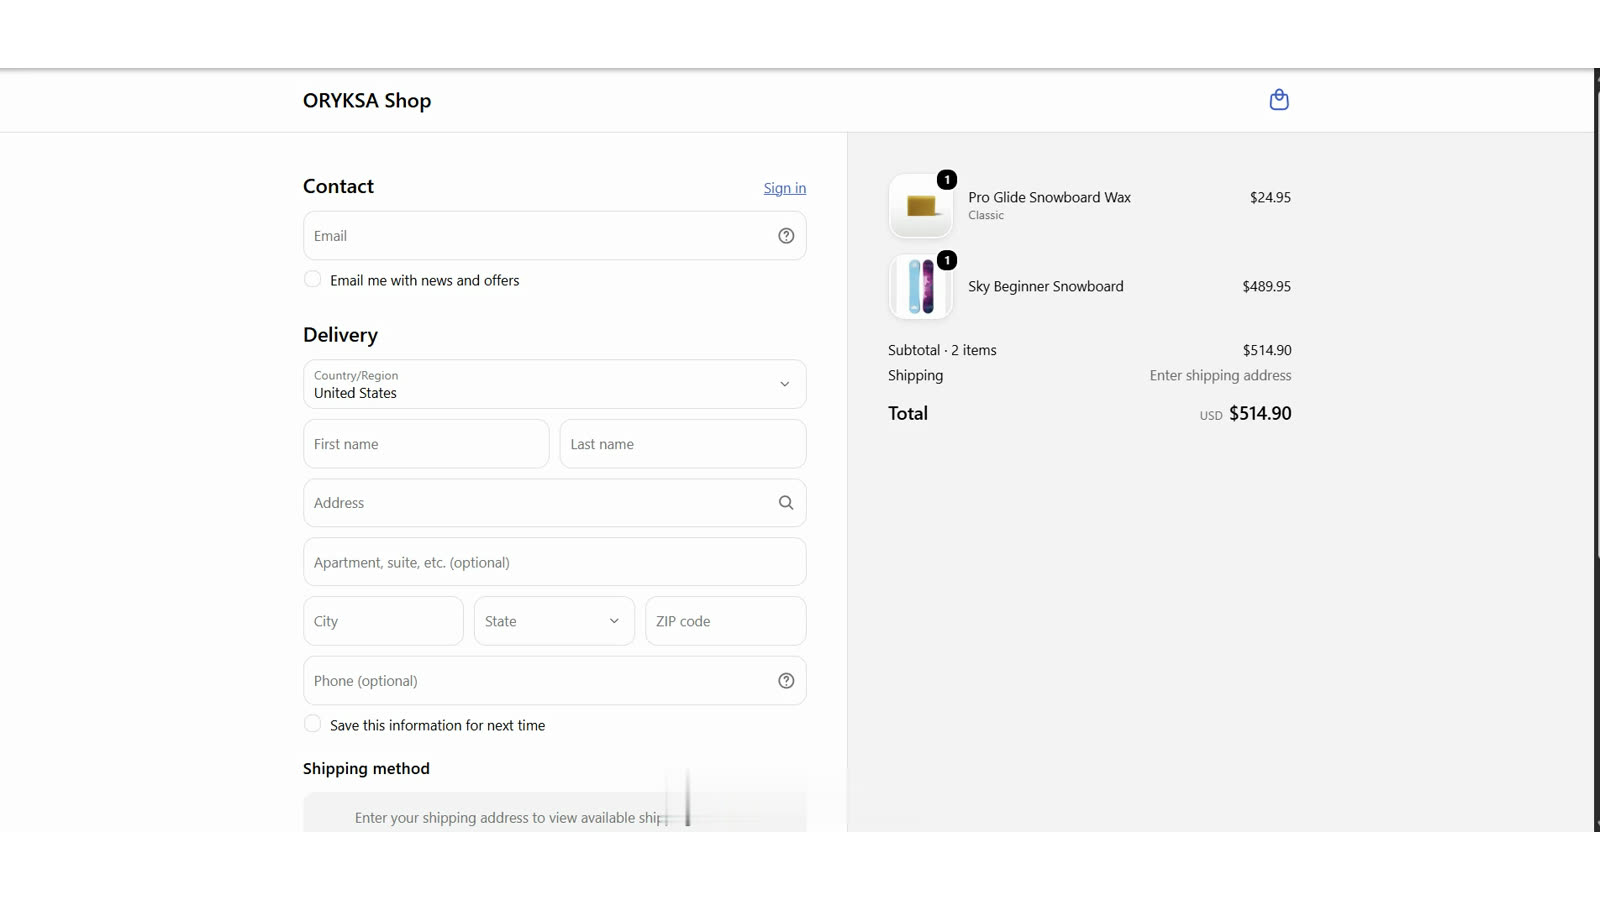Click the Subtotal · 2 items label
The height and width of the screenshot is (900, 1600).
coord(942,350)
